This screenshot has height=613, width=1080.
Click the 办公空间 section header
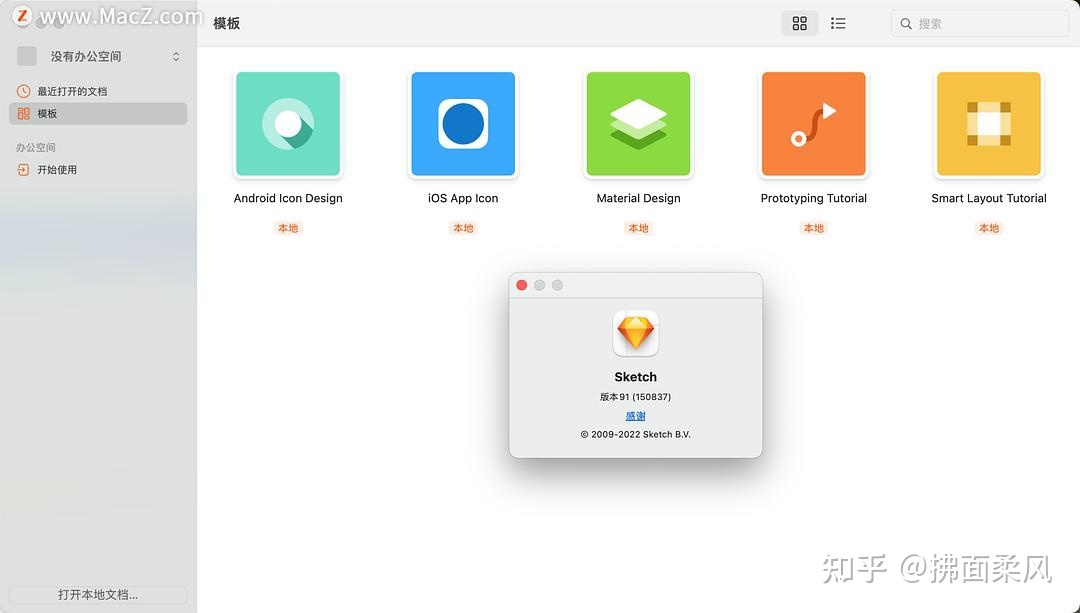(36, 147)
